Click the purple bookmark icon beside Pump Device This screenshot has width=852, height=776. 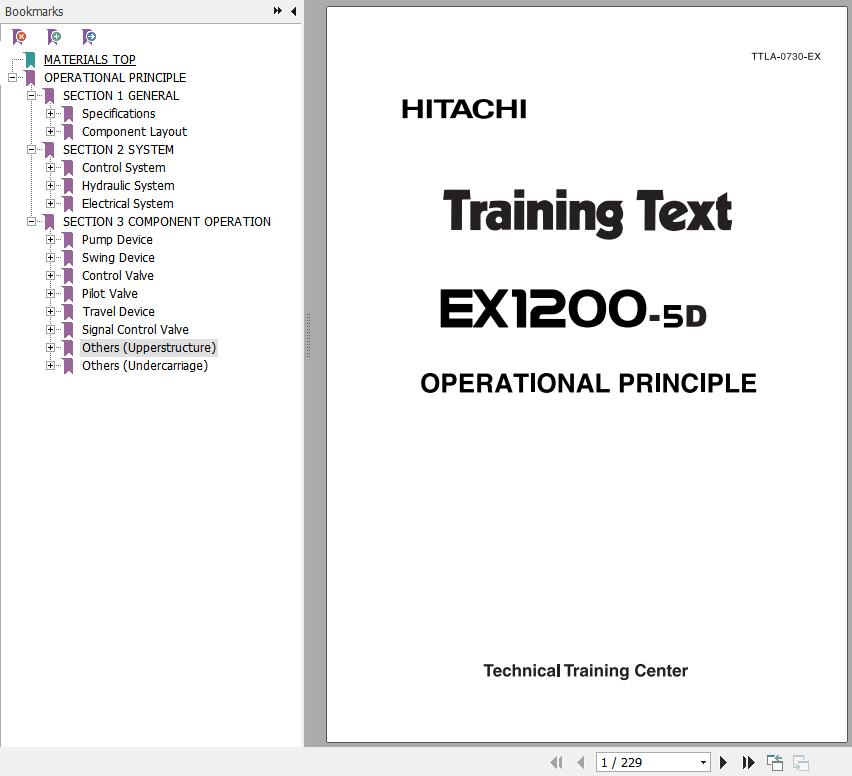(68, 240)
